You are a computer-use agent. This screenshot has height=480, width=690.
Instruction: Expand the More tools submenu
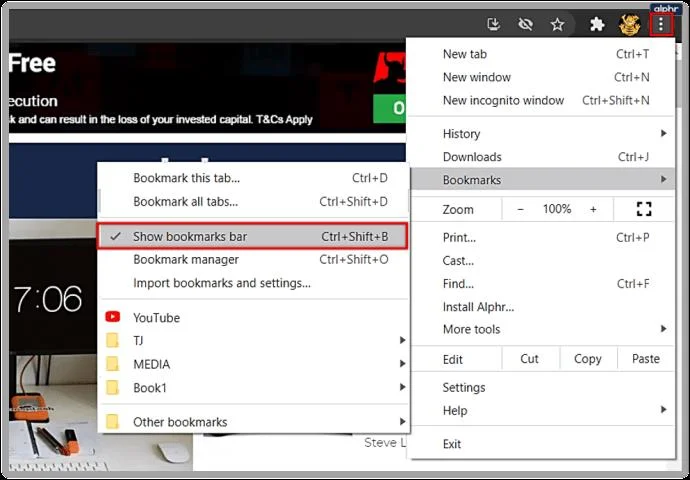tap(542, 329)
